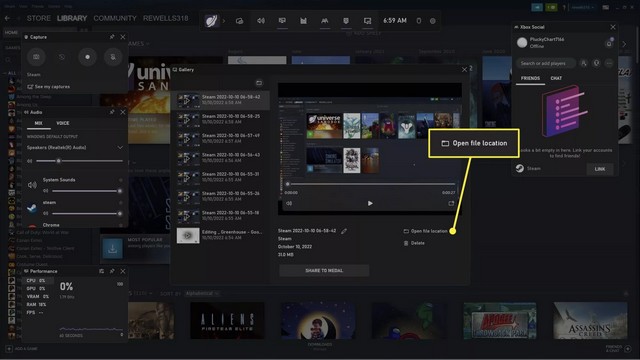Link Steam account in Xbox Social
The image size is (640, 360).
(x=600, y=169)
